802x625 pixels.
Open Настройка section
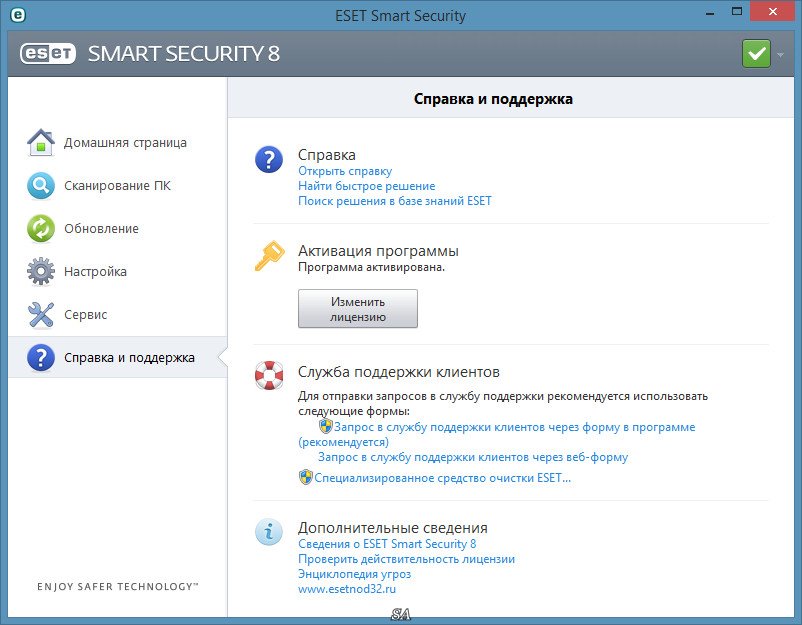click(x=118, y=271)
